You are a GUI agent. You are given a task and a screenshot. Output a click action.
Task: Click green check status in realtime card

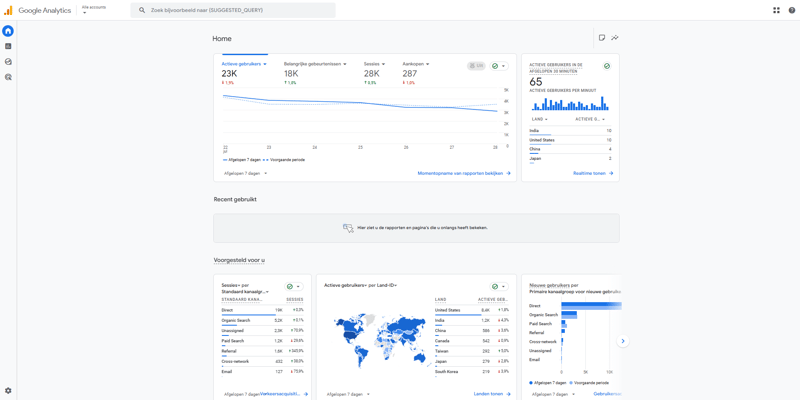(607, 66)
